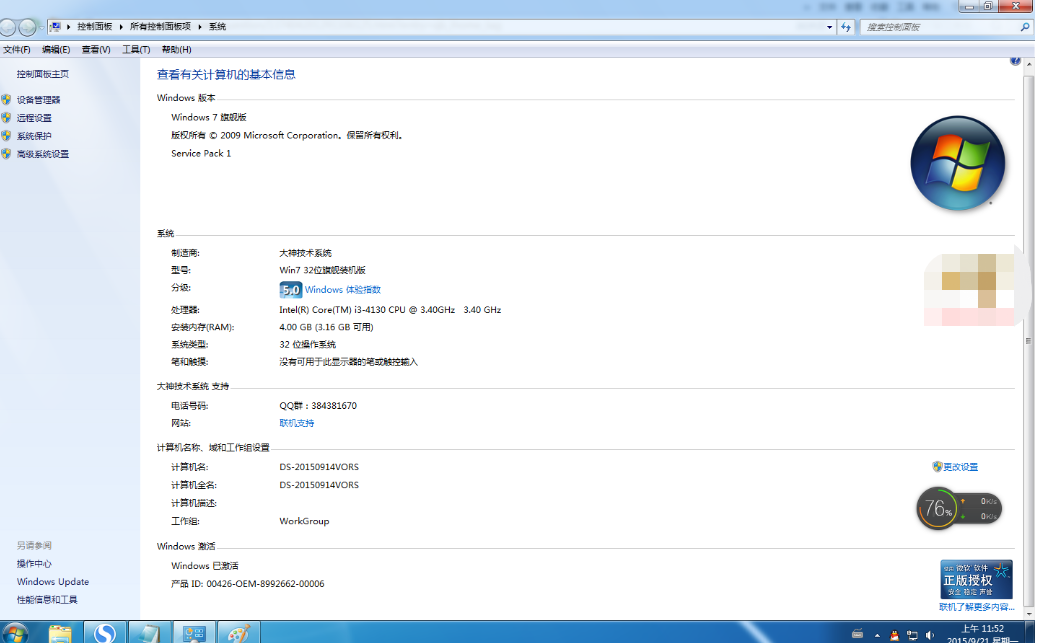Click the vertical scrollbar thumb
Screen dimensions: 1041x643
tap(1029, 340)
